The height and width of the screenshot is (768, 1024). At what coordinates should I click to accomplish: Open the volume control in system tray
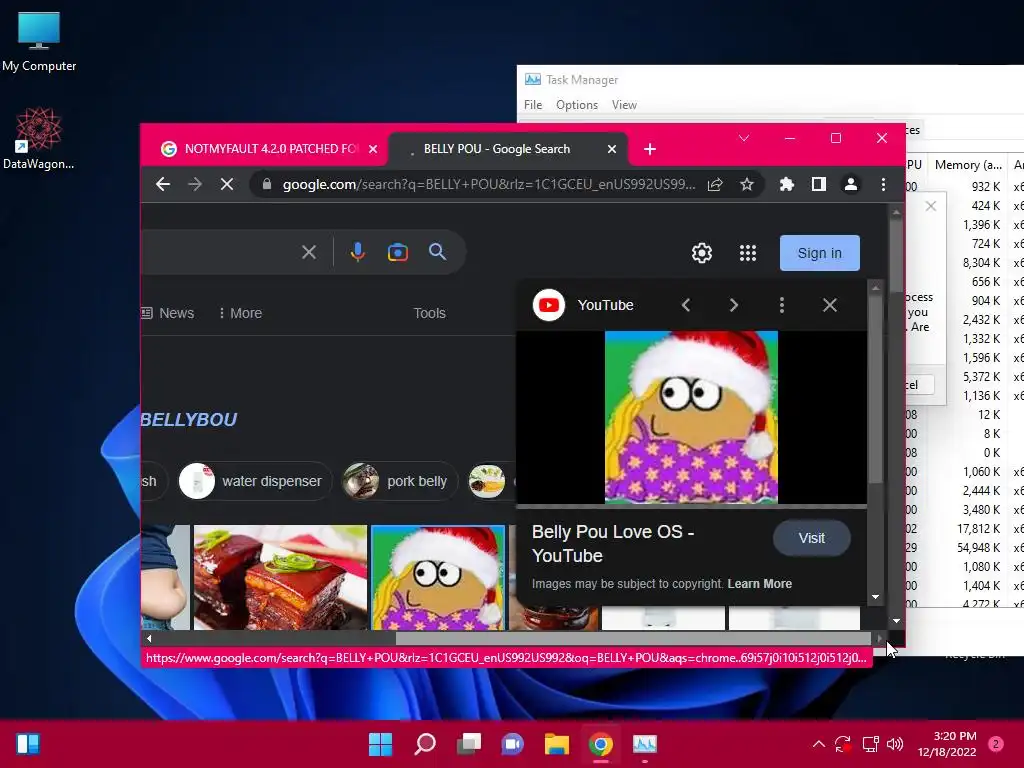(895, 744)
